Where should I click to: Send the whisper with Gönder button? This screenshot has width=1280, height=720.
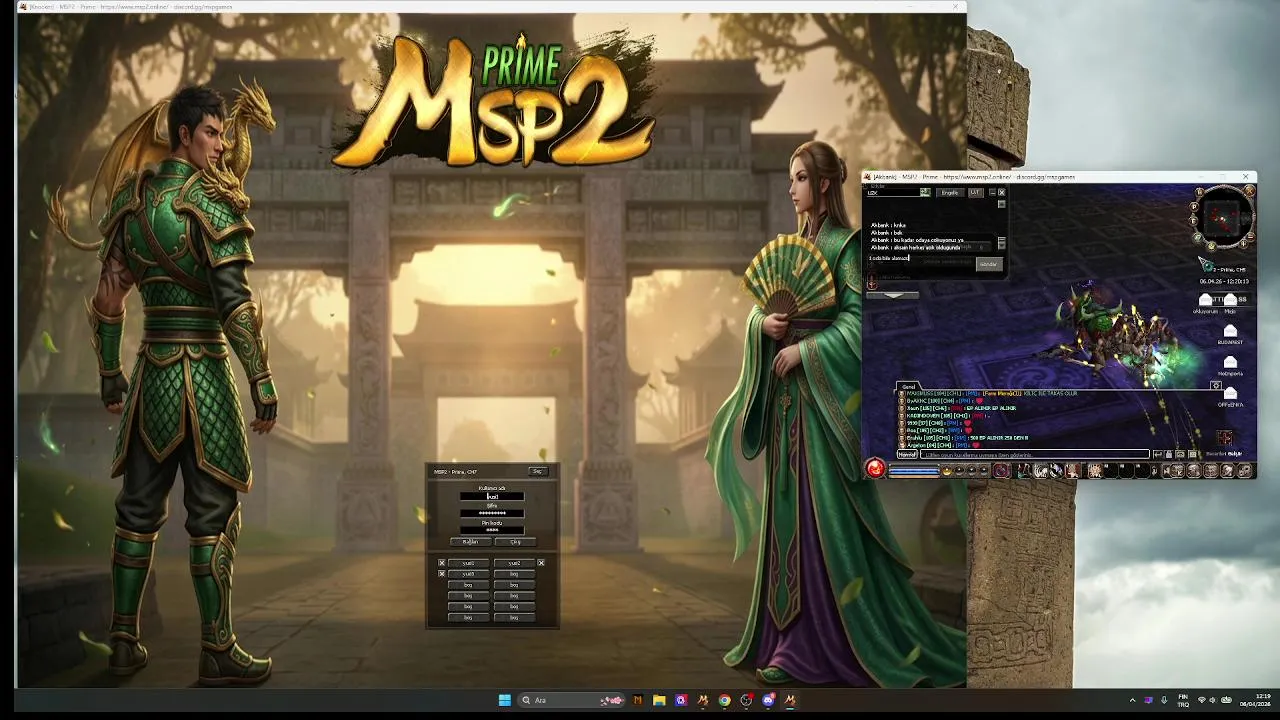coord(989,264)
